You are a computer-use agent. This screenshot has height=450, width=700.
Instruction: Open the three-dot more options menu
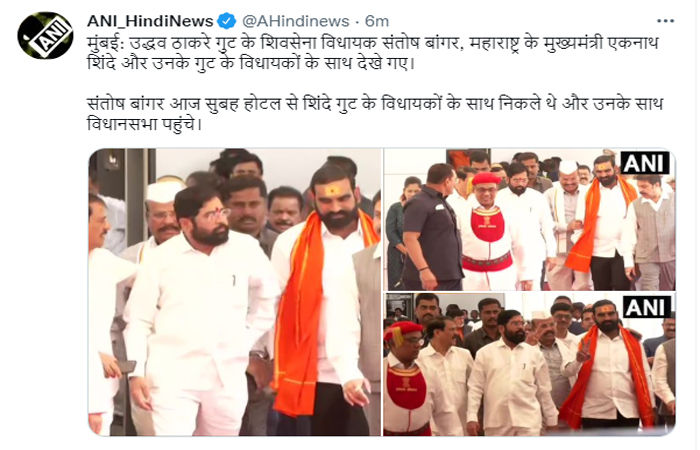pyautogui.click(x=665, y=21)
